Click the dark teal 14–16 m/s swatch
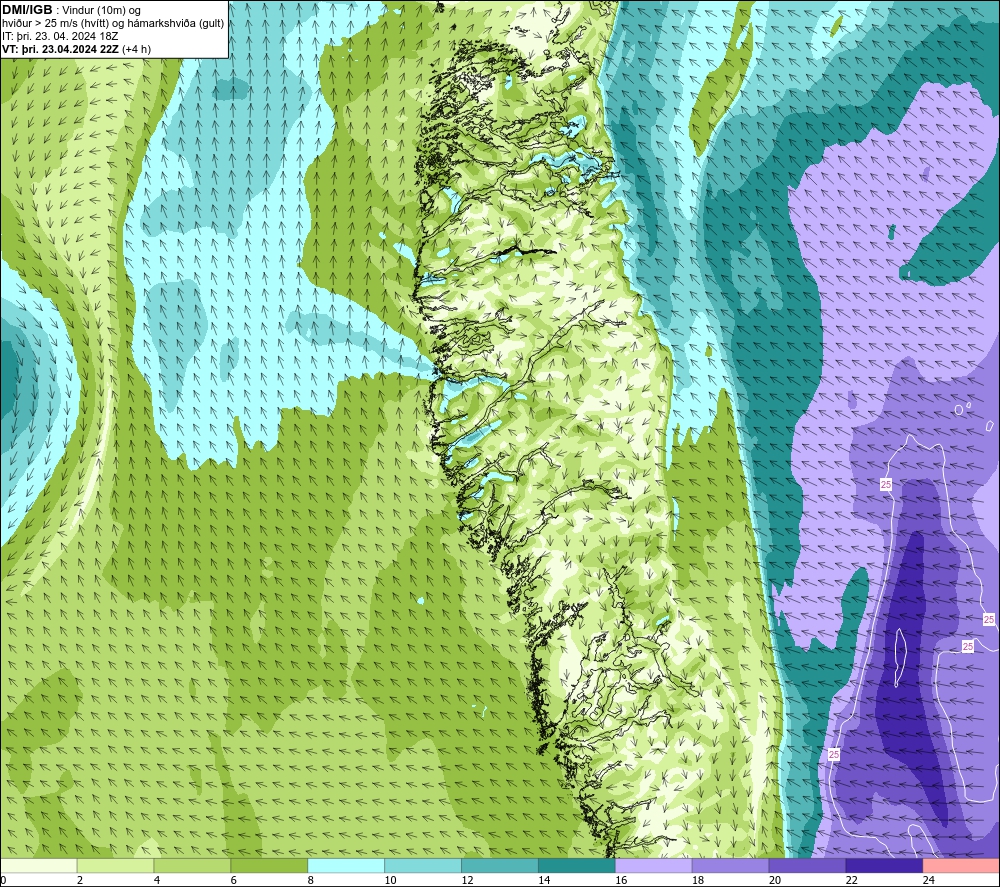Image resolution: width=1000 pixels, height=887 pixels. (x=577, y=866)
